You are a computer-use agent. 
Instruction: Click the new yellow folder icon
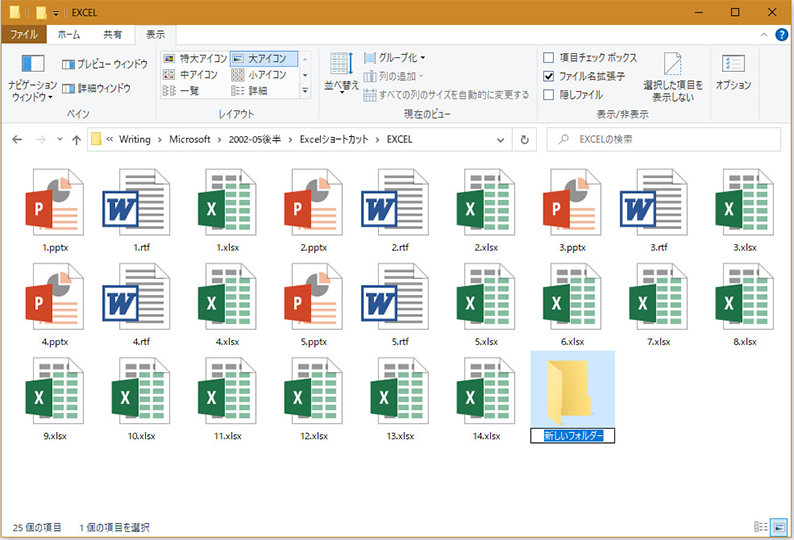pyautogui.click(x=570, y=392)
